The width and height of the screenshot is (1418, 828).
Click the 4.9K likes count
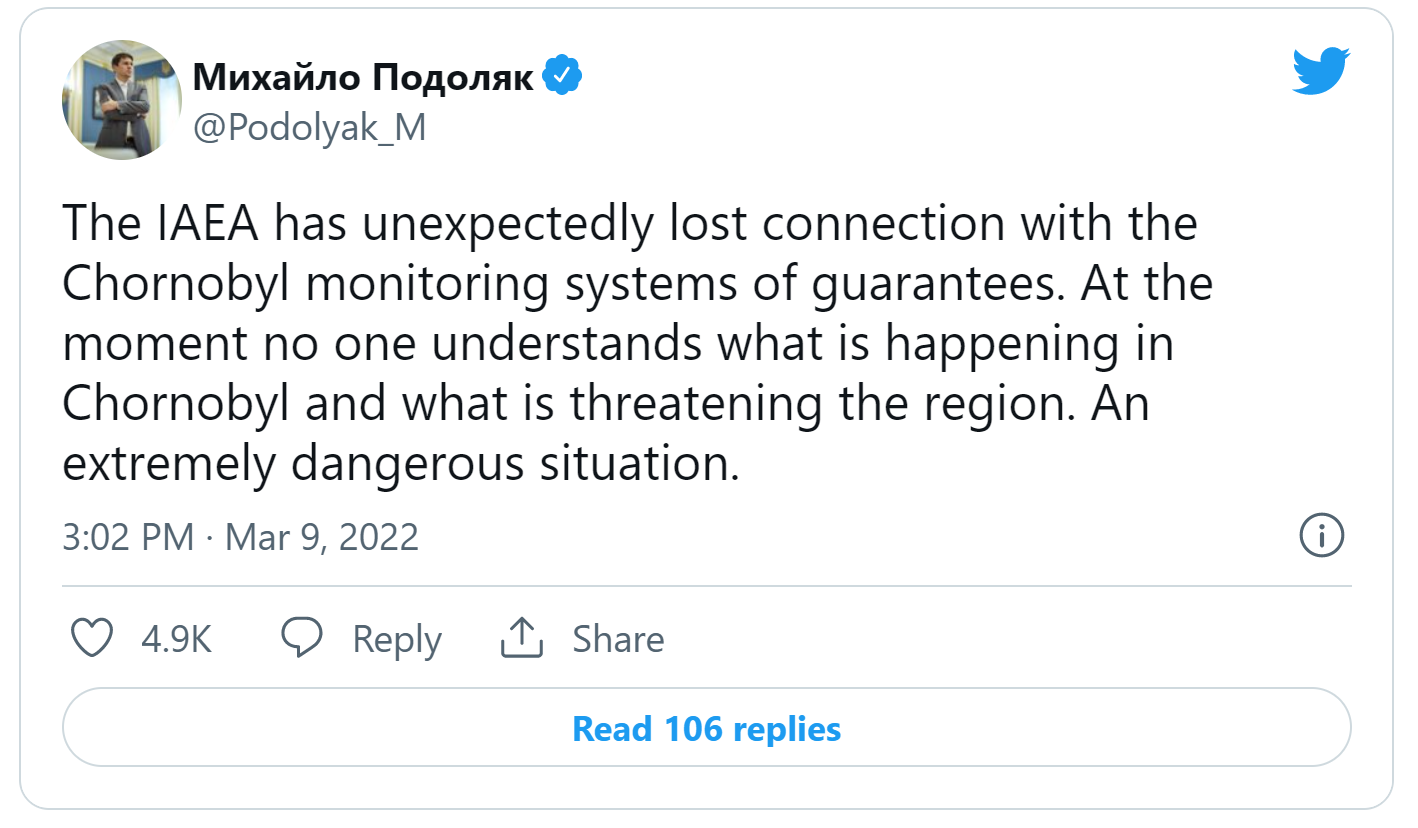click(x=176, y=639)
